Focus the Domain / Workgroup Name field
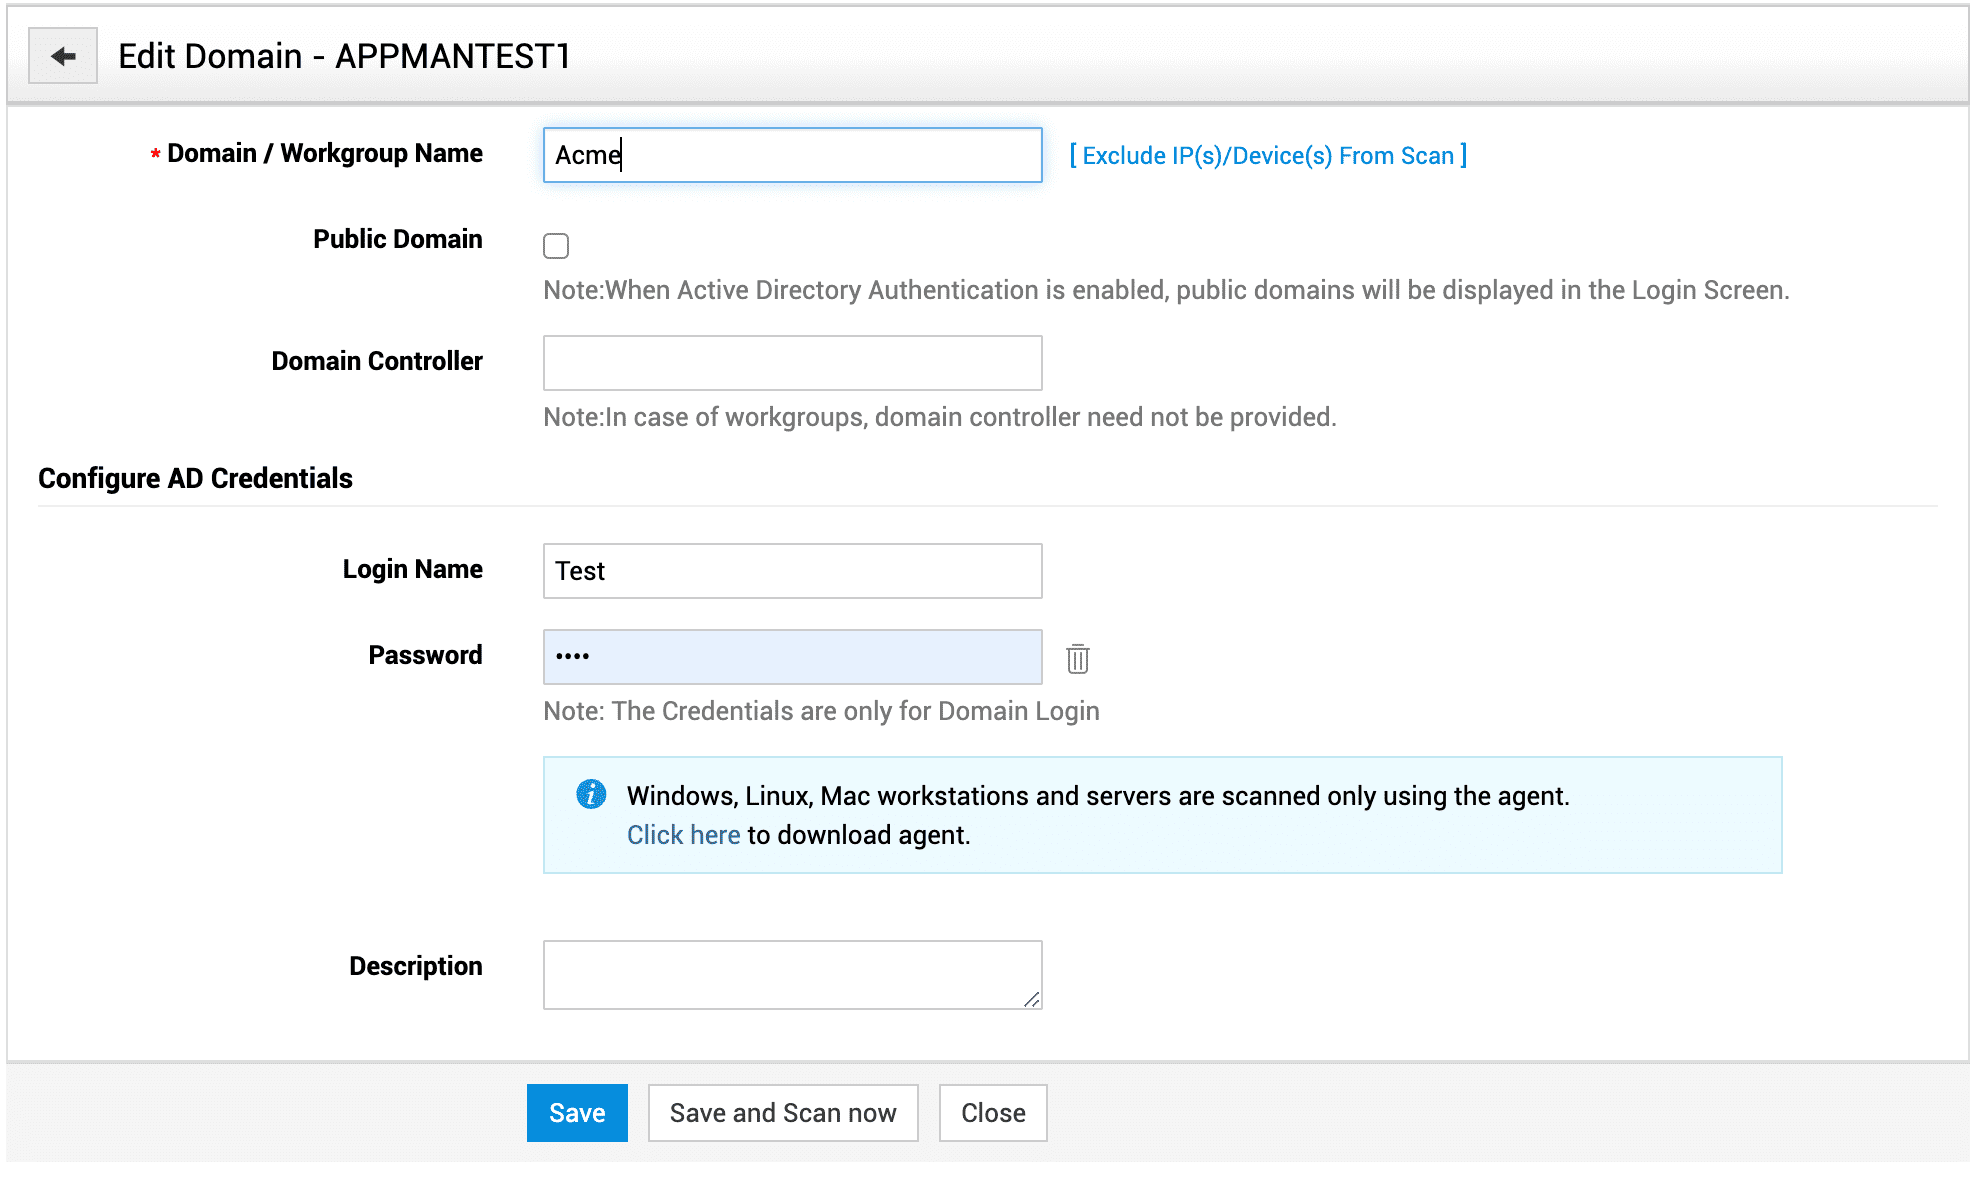This screenshot has height=1180, width=1972. click(x=792, y=155)
